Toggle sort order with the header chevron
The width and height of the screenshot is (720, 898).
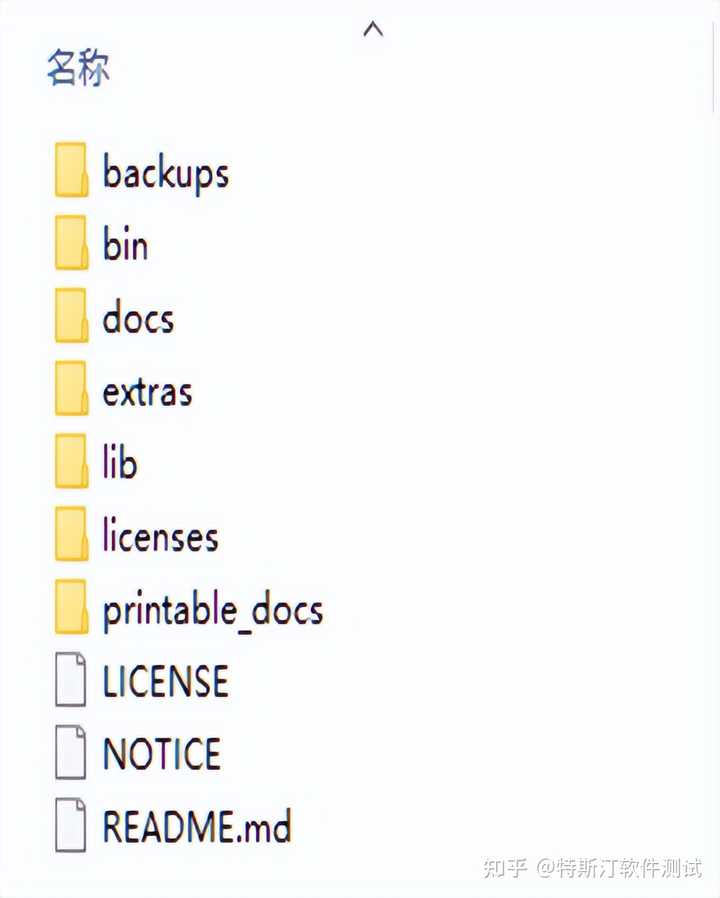tap(373, 29)
